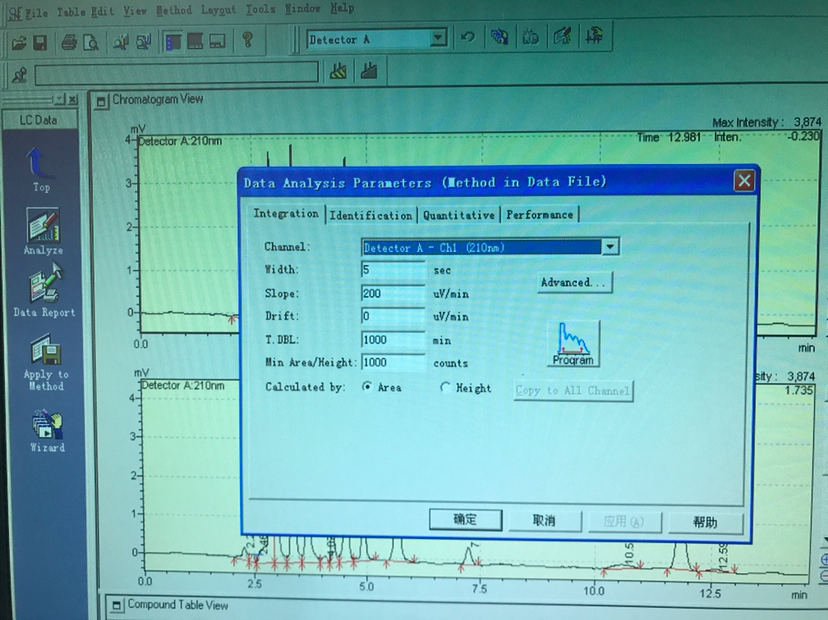Open the Help menu
Viewport: 828px width, 620px height.
pos(342,8)
